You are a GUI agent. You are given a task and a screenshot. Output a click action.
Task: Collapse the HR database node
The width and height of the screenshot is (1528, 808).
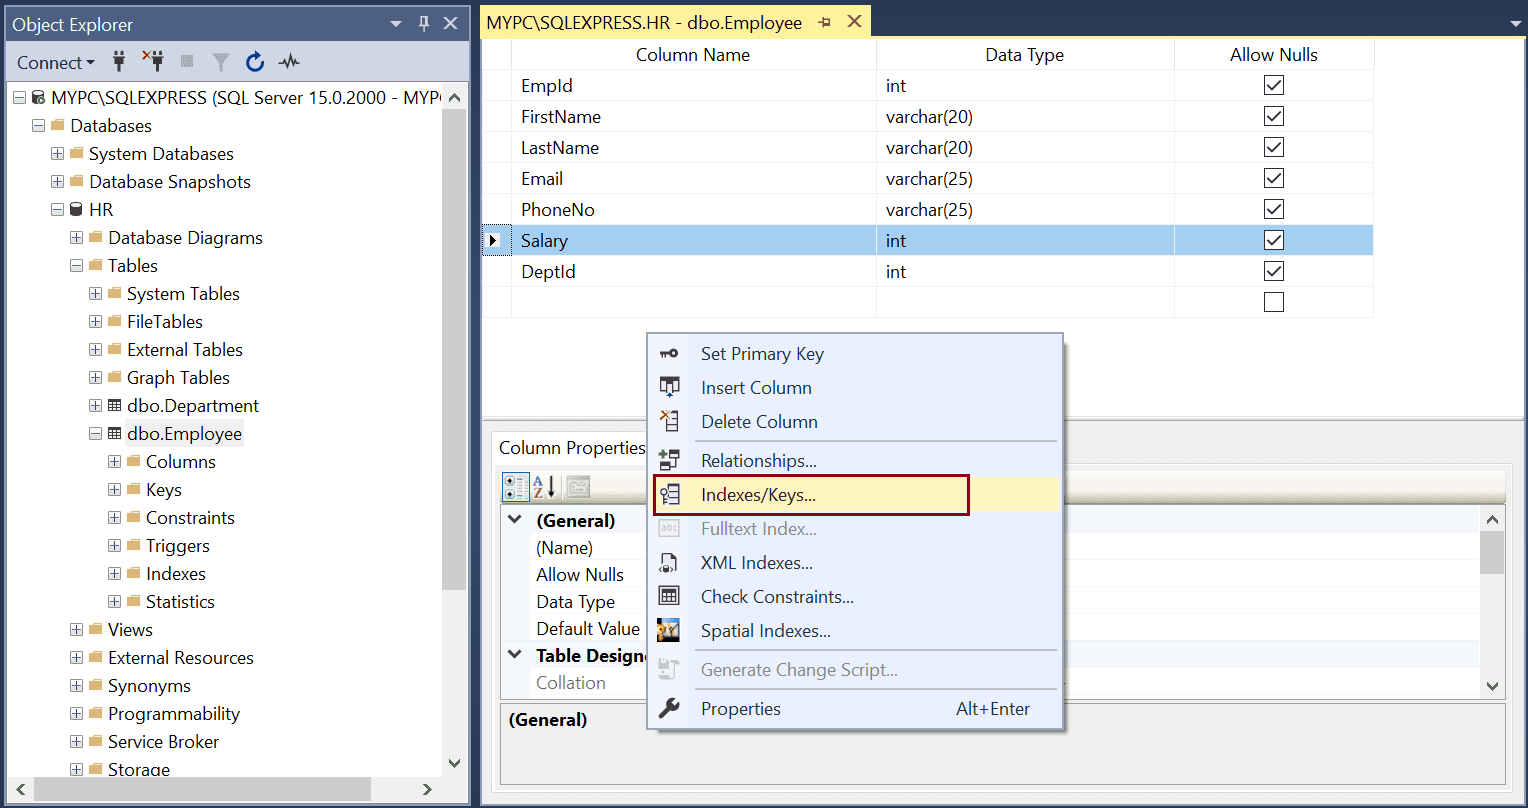pyautogui.click(x=58, y=210)
